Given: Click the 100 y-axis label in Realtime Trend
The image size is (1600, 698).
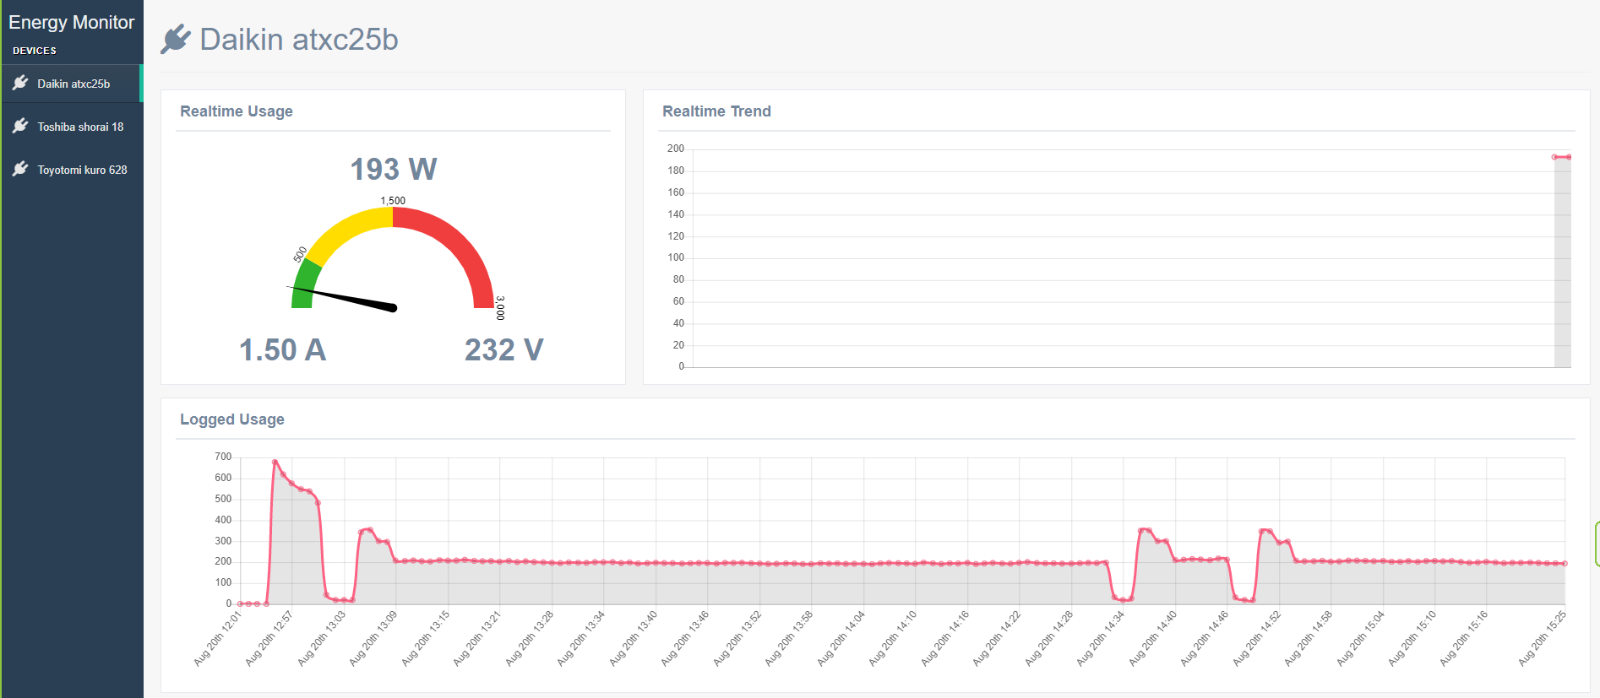Looking at the screenshot, I should 676,257.
